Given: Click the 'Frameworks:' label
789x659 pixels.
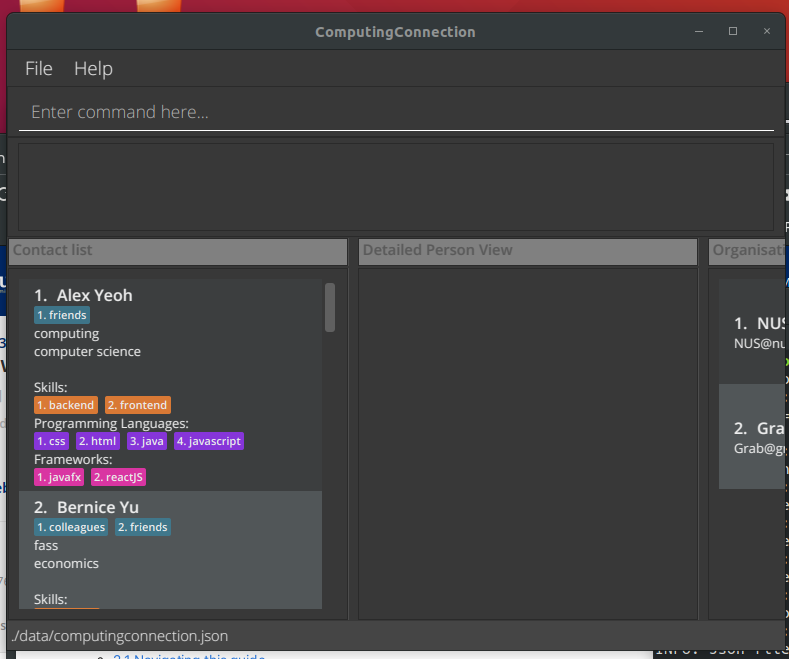Looking at the screenshot, I should [73, 459].
